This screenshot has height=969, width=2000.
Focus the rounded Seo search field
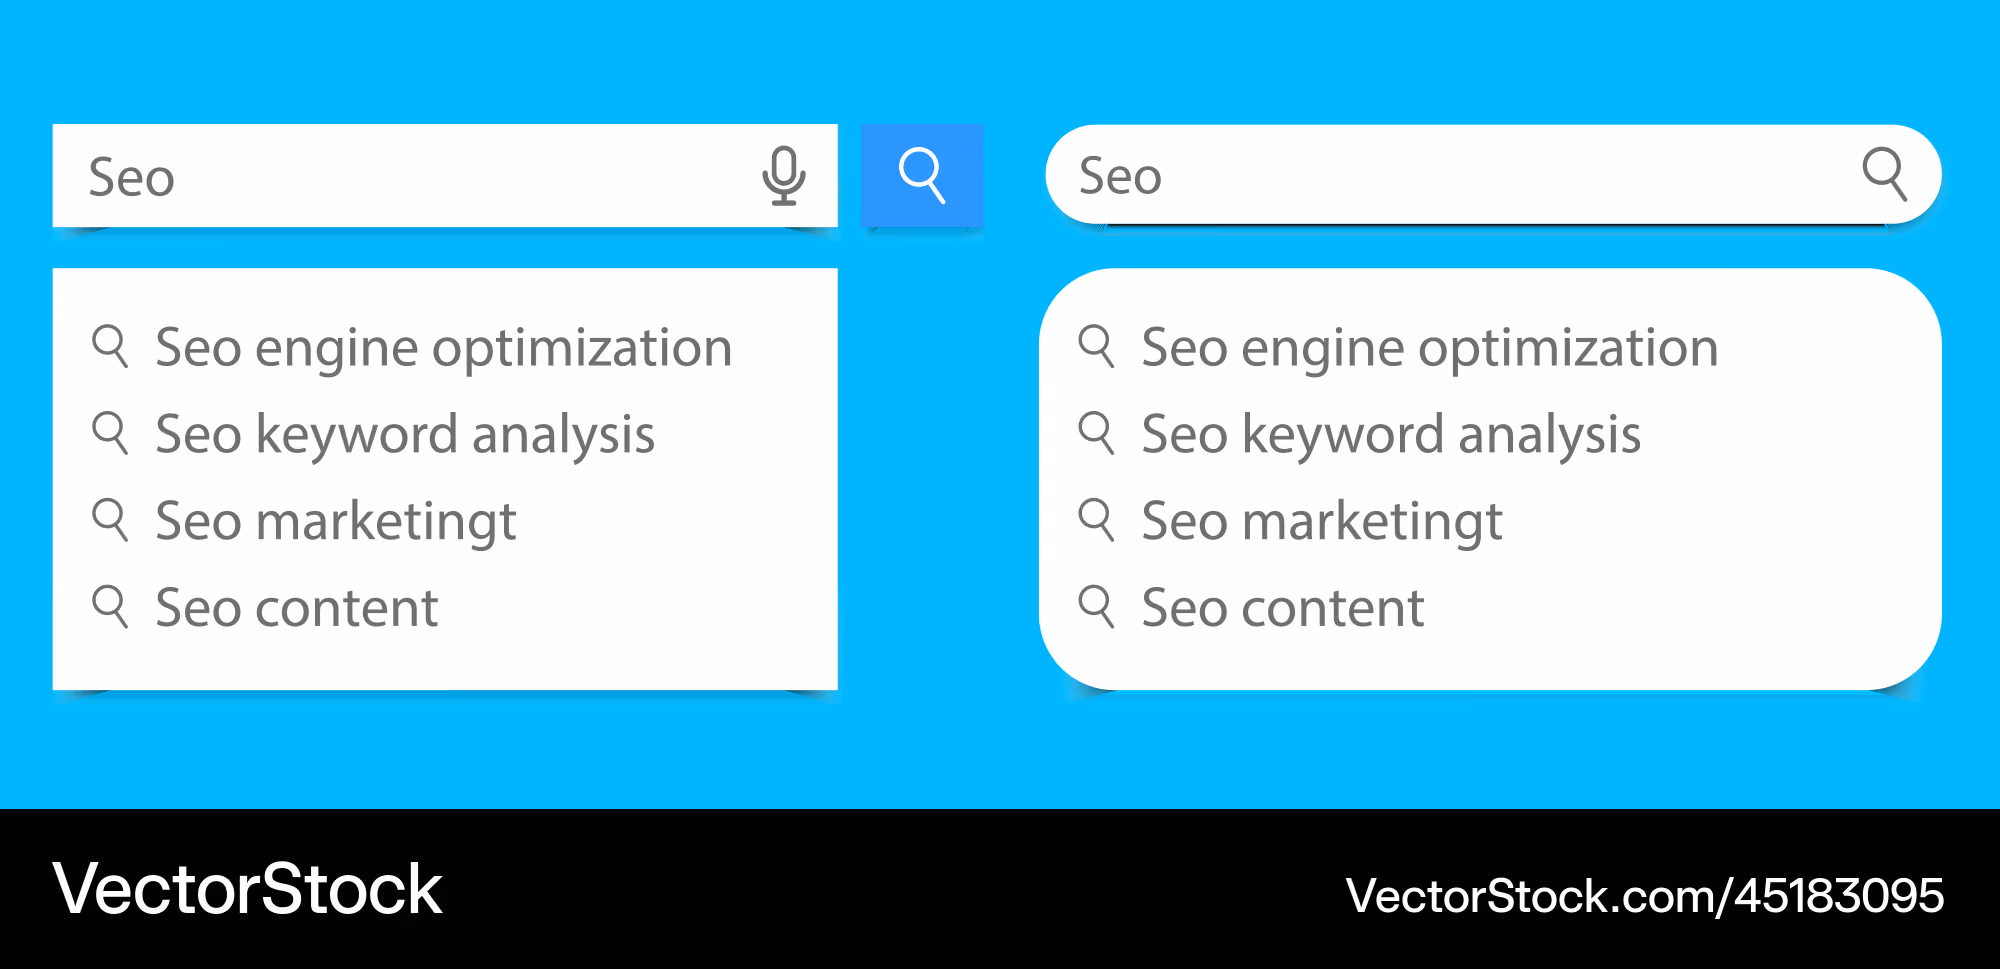[1493, 174]
